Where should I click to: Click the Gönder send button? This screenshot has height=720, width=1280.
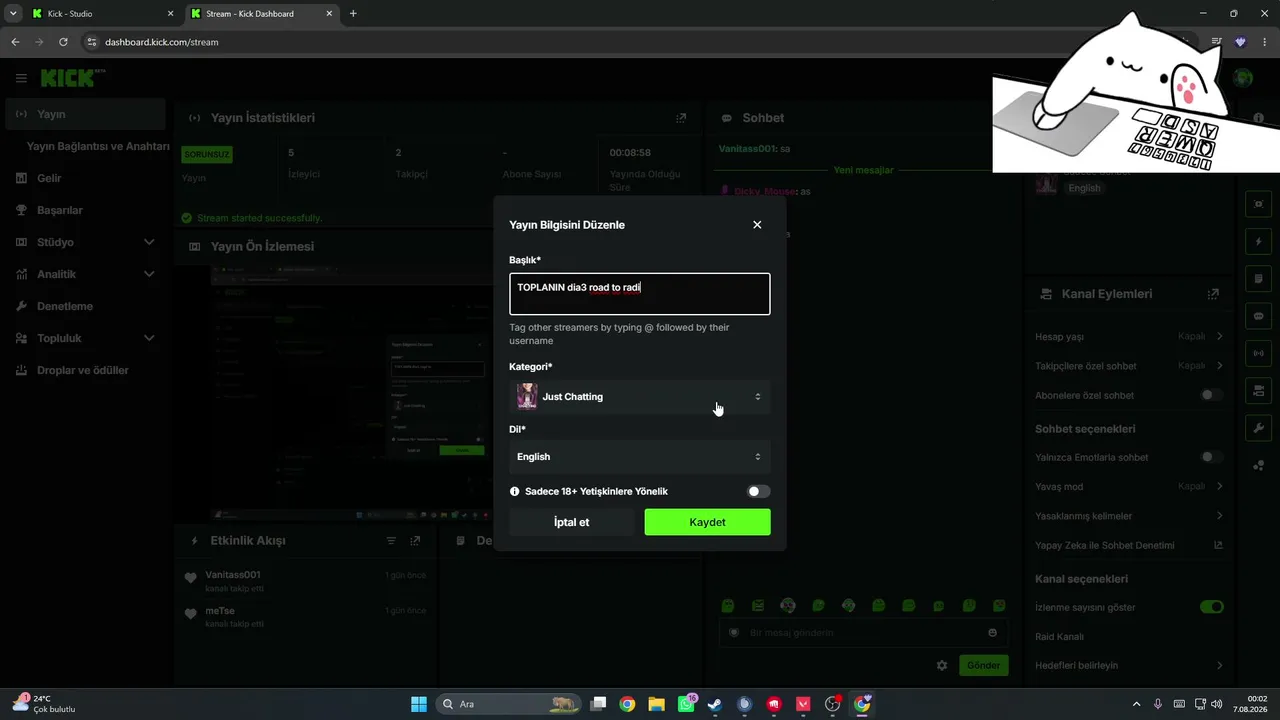point(984,665)
